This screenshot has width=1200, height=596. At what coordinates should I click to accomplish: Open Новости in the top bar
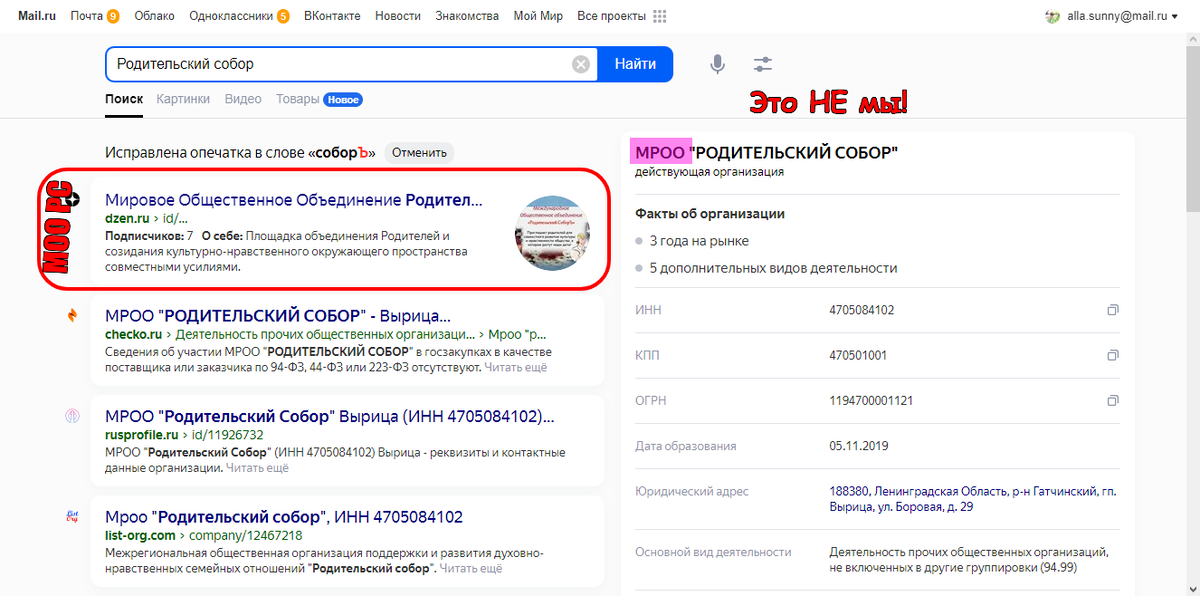click(399, 17)
